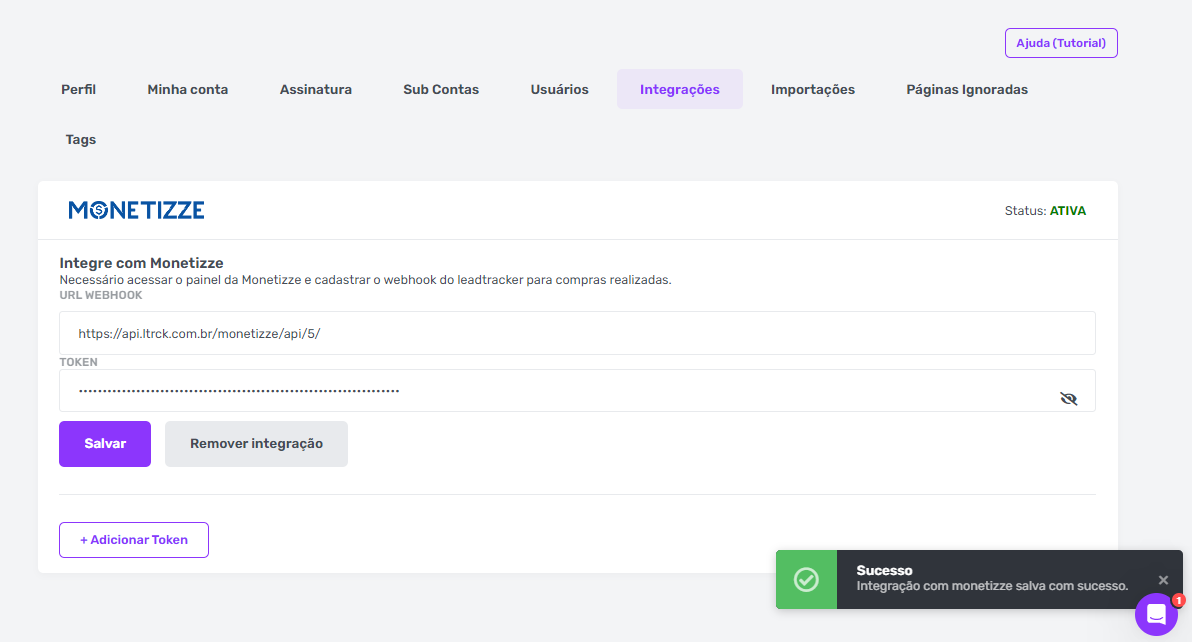
Task: Open the Tags tab
Action: click(x=81, y=140)
